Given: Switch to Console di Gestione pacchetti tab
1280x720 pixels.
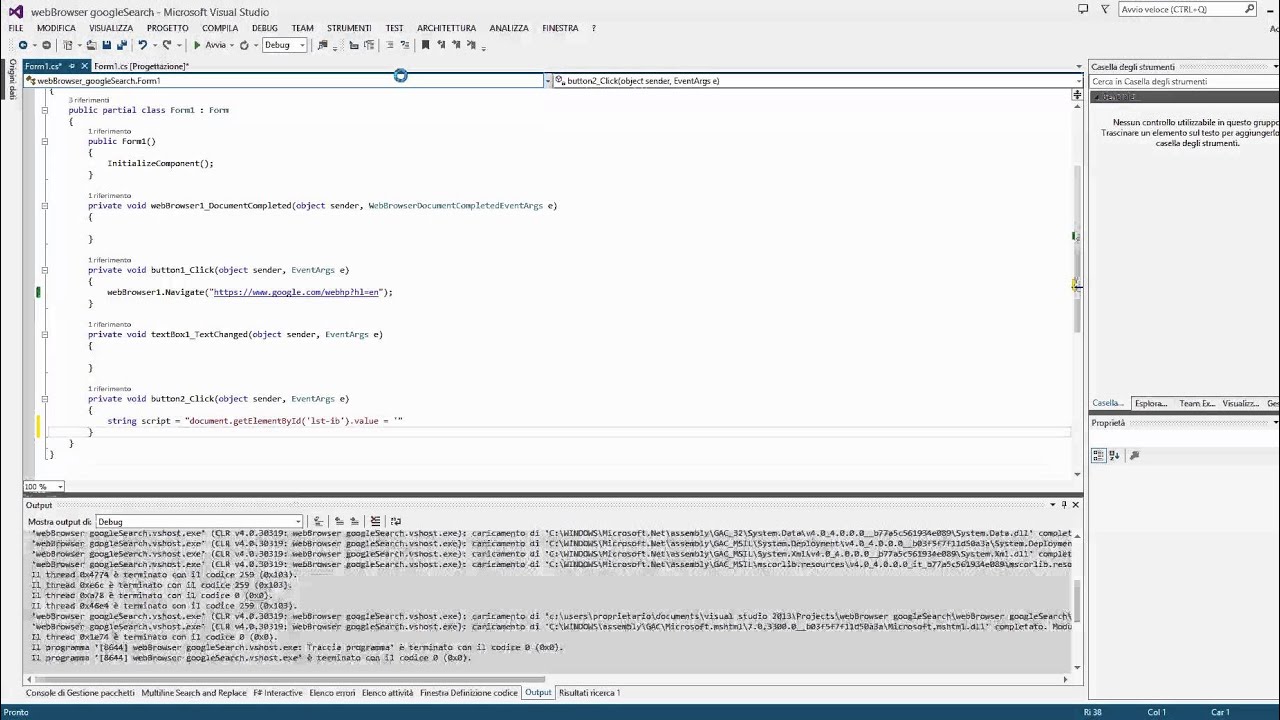Looking at the screenshot, I should click(80, 693).
